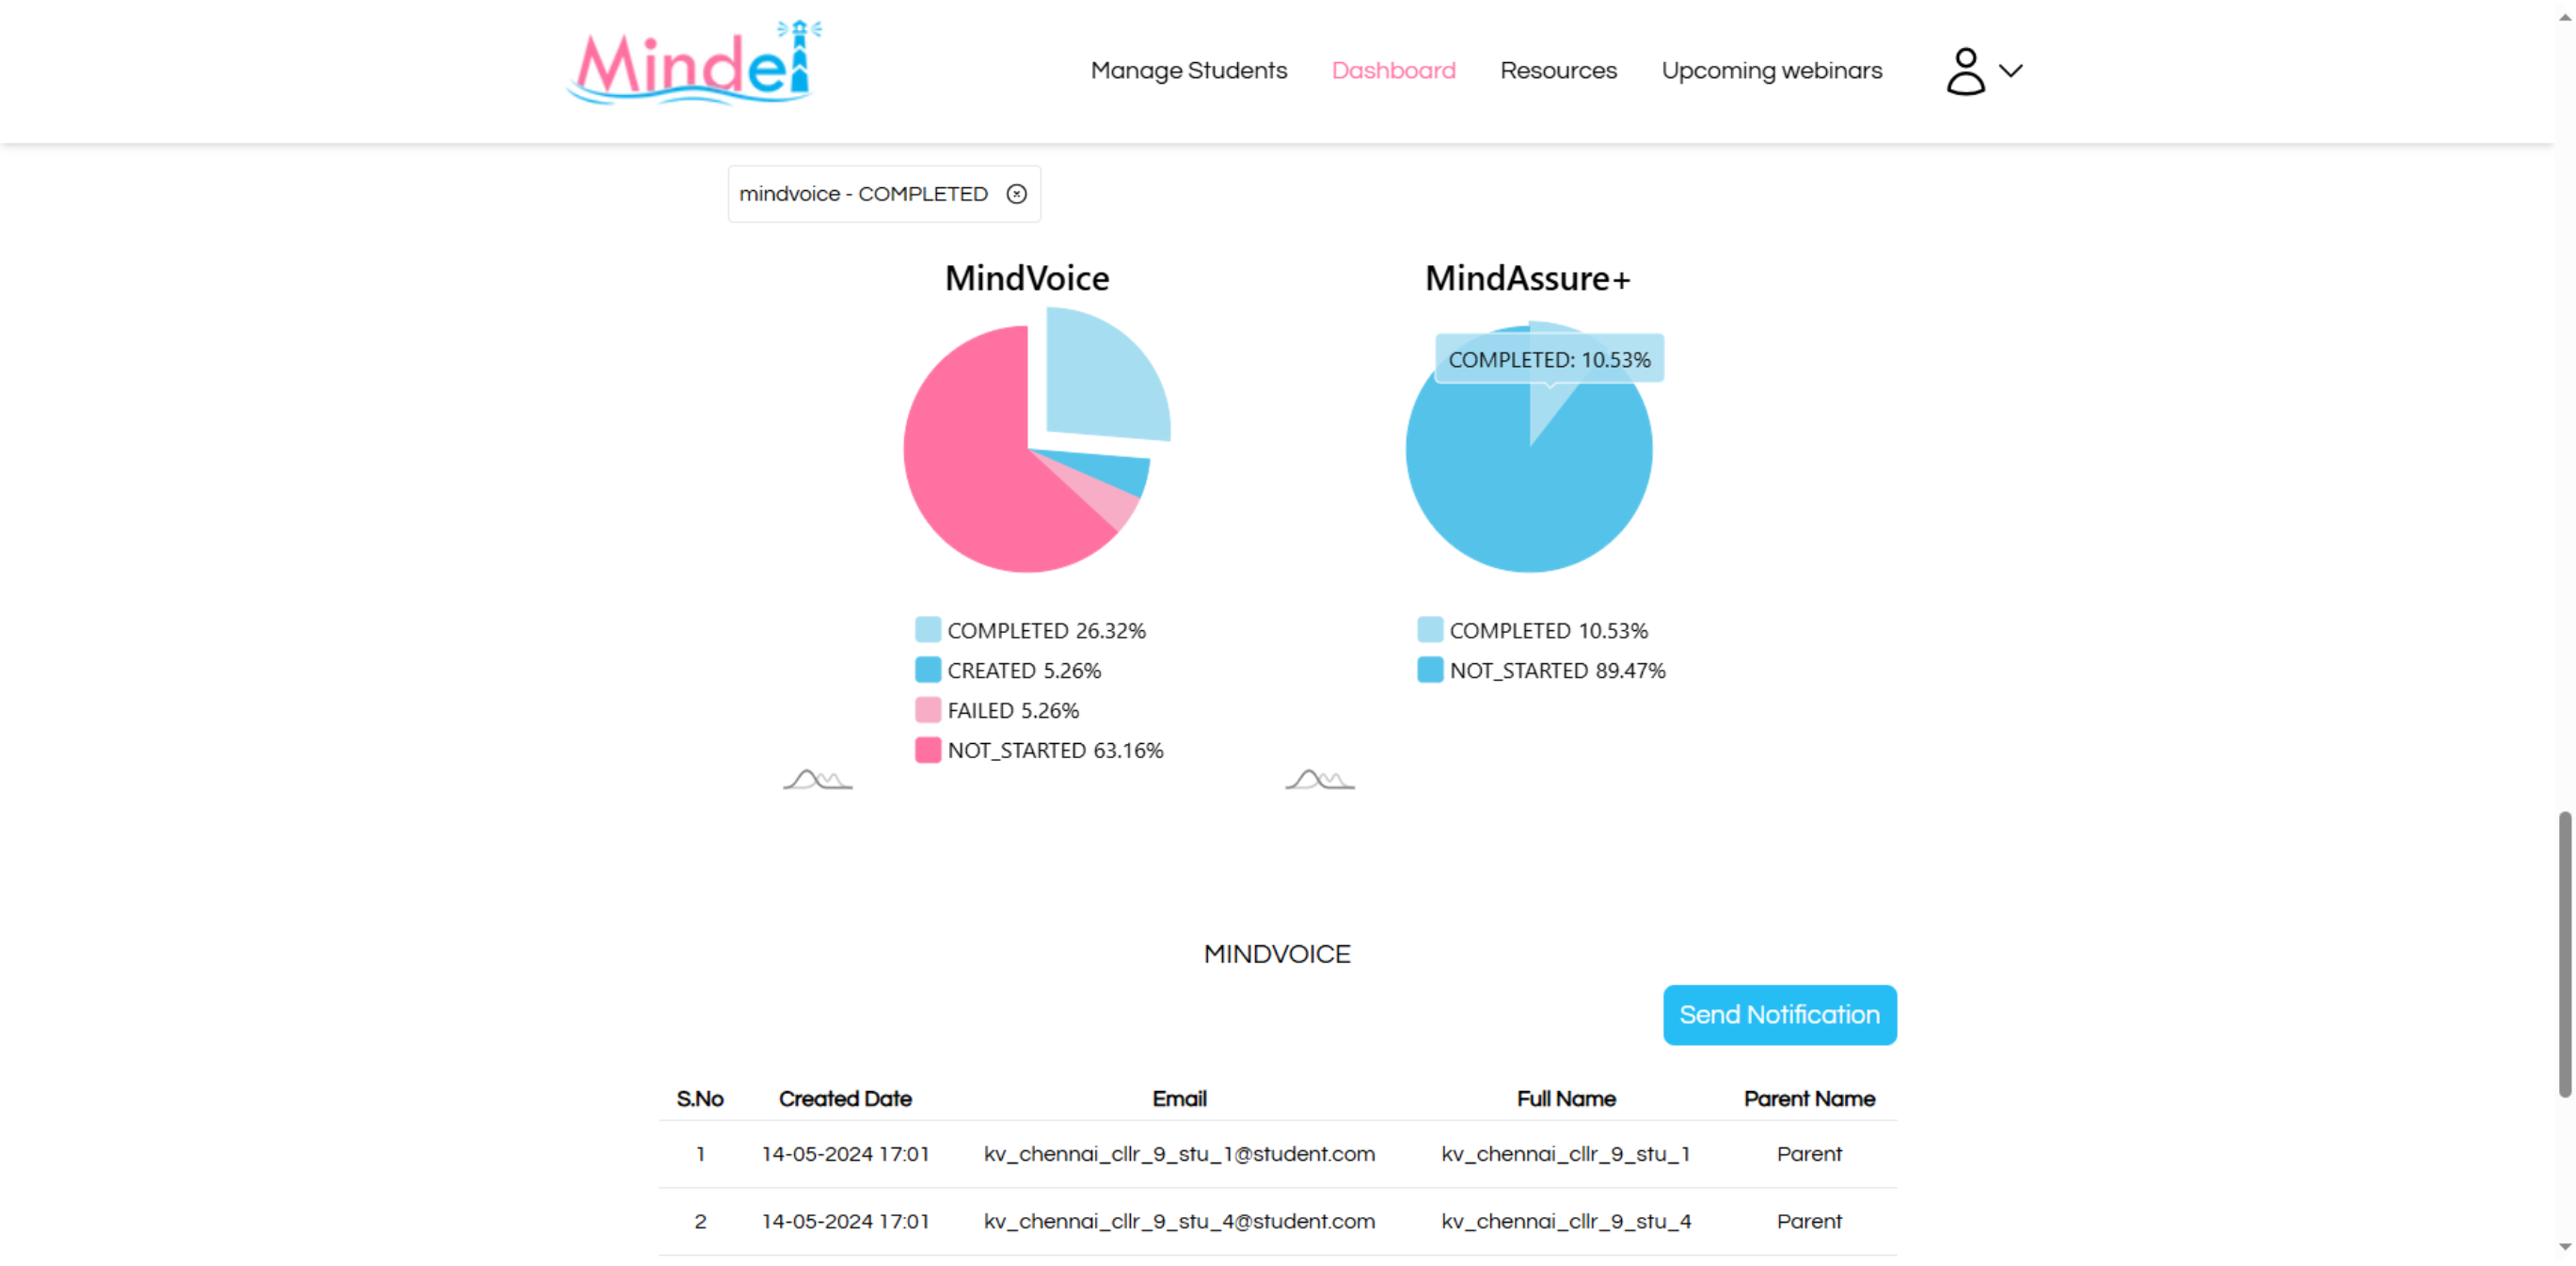Click the Send Notification button
2576x1266 pixels.
click(1779, 1013)
